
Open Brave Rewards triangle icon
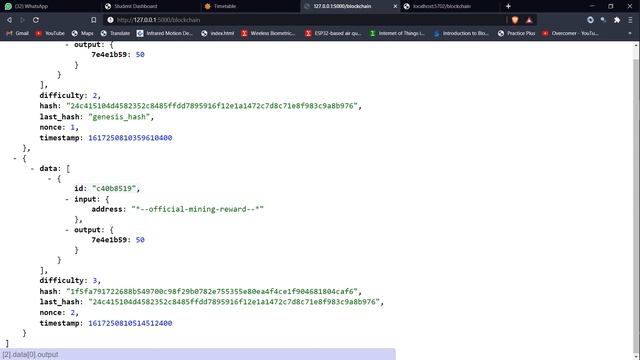[x=529, y=20]
